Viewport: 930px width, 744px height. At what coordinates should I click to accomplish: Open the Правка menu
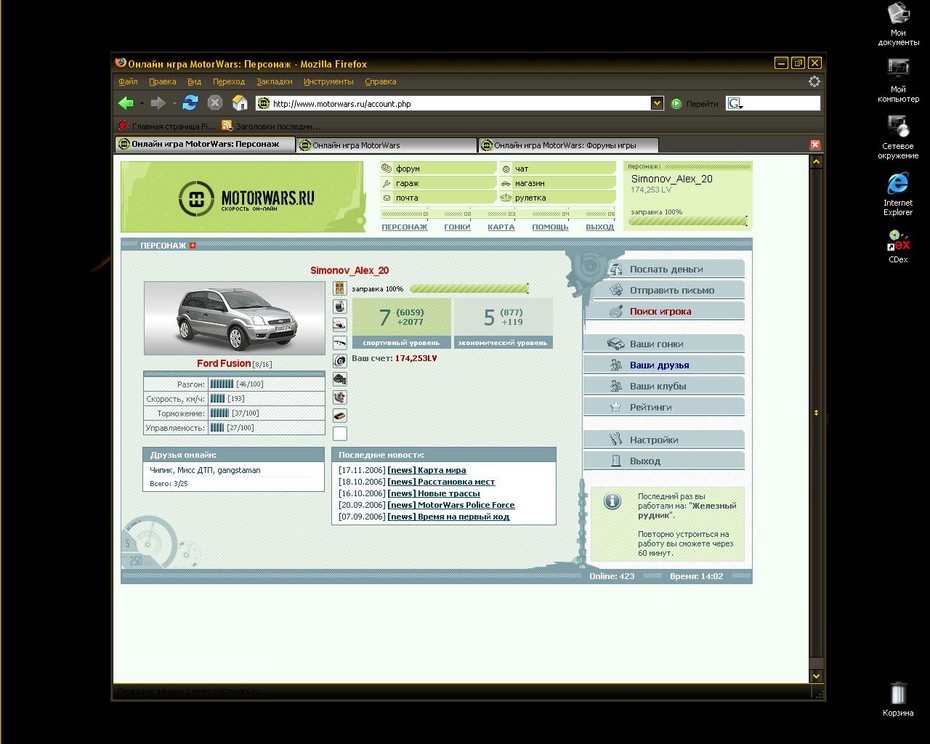[163, 81]
